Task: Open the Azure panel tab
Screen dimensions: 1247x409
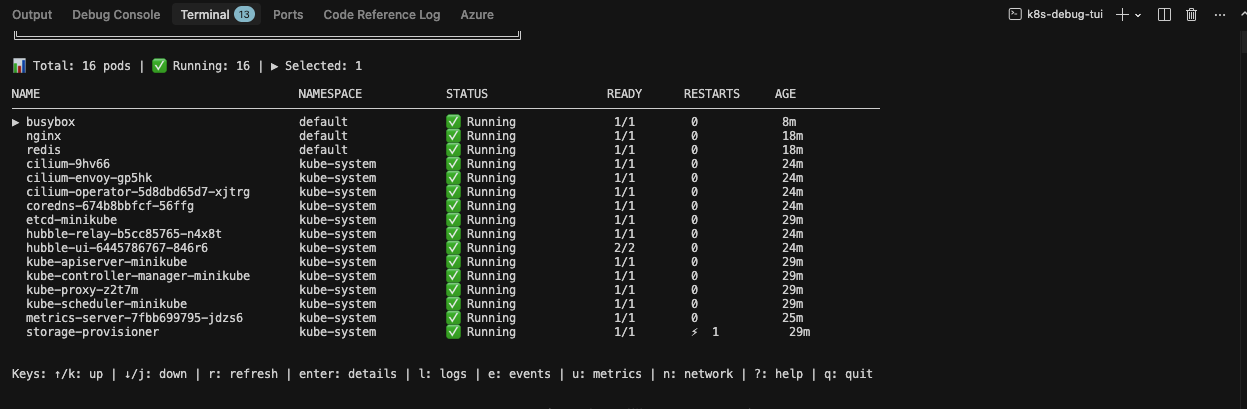Action: (x=477, y=15)
